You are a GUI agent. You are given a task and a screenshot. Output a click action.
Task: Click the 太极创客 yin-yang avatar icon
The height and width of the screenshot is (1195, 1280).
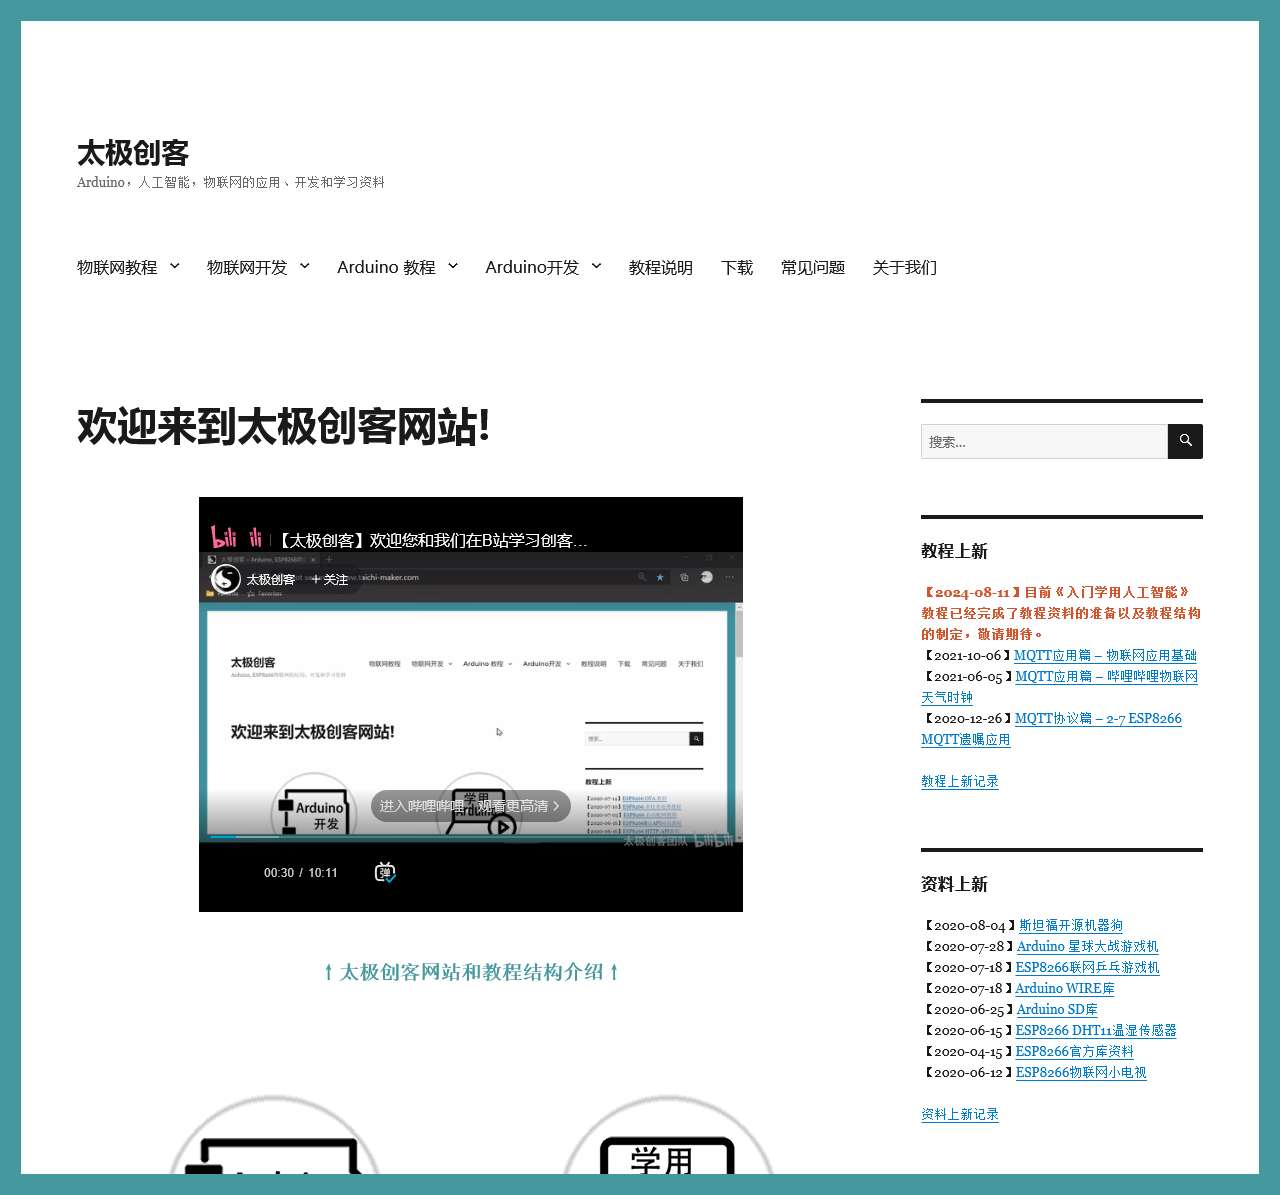pos(227,579)
